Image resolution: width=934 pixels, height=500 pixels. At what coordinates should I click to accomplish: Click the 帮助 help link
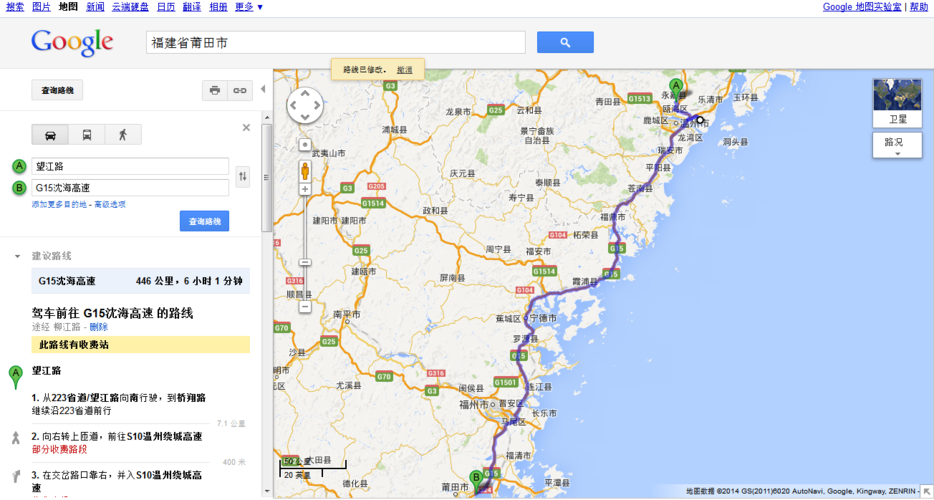[917, 7]
